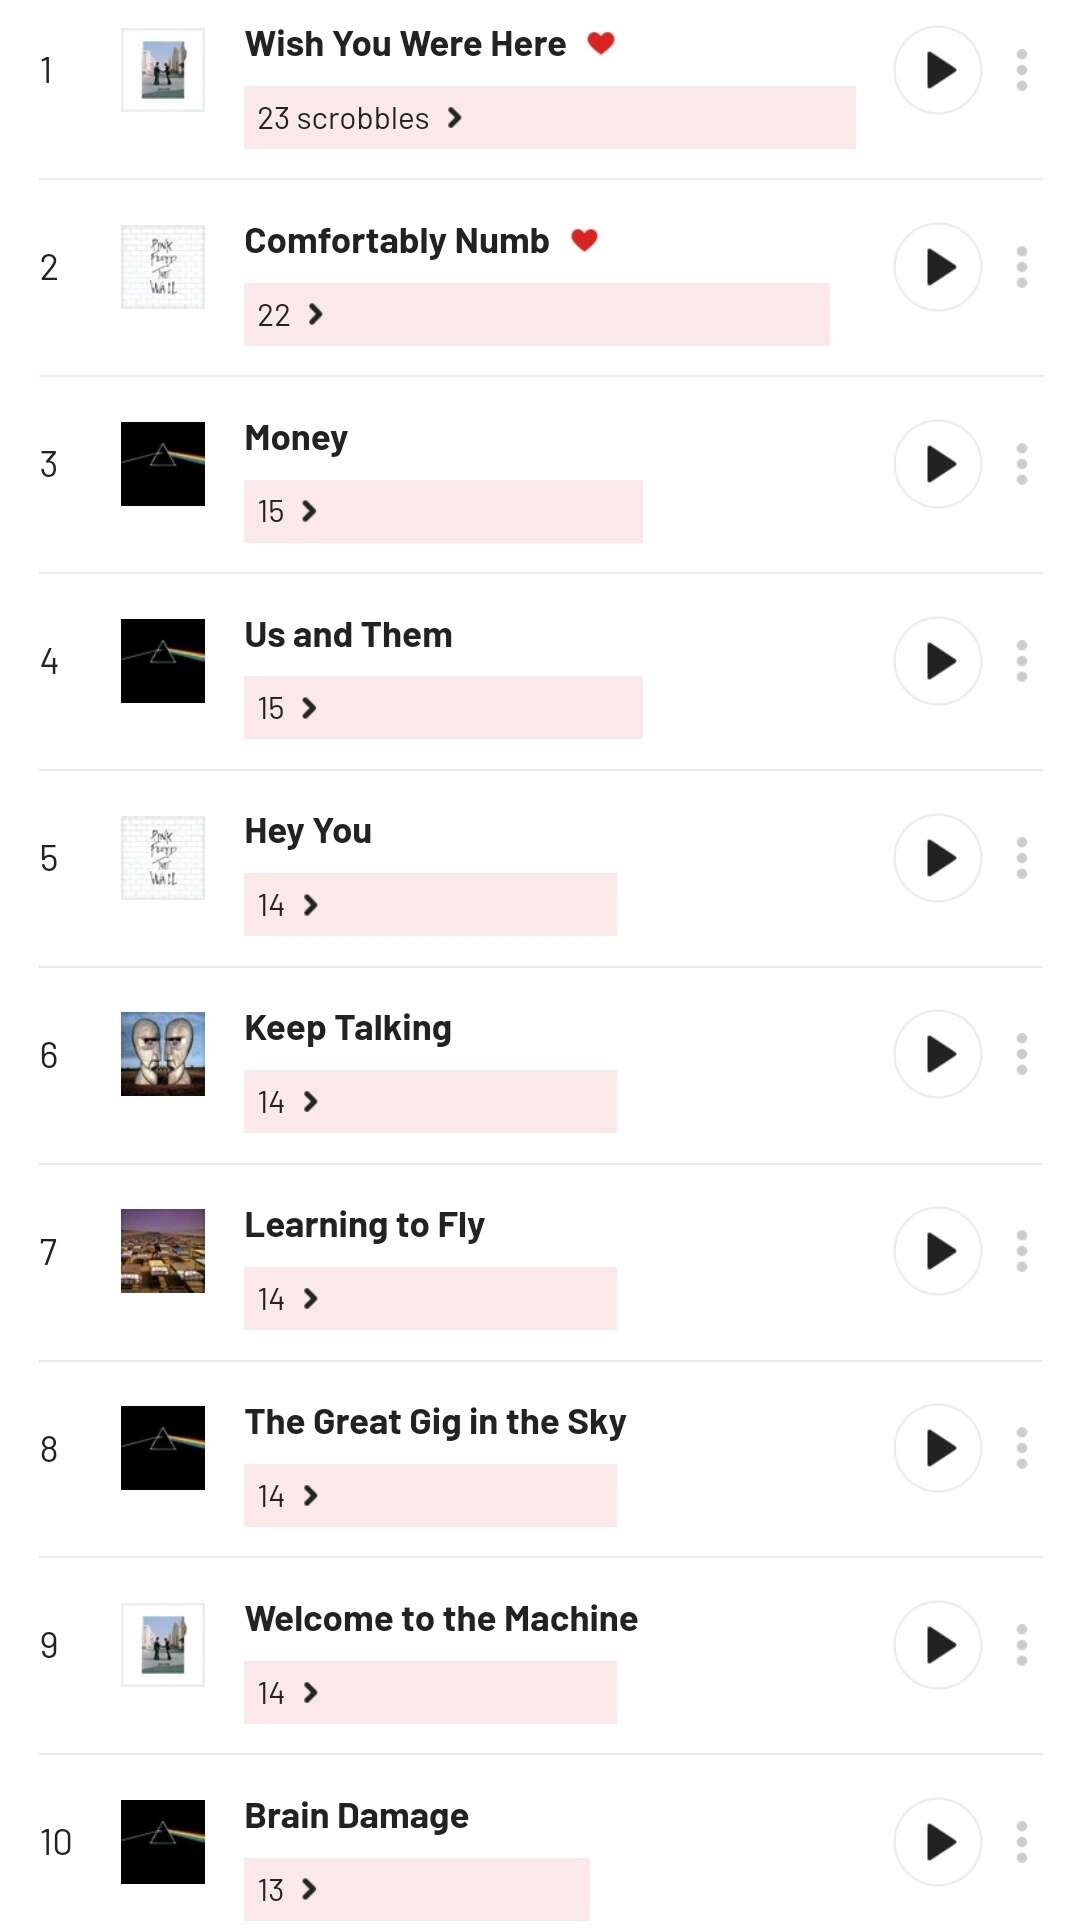Expand the 23 scrobbles chevron

455,118
